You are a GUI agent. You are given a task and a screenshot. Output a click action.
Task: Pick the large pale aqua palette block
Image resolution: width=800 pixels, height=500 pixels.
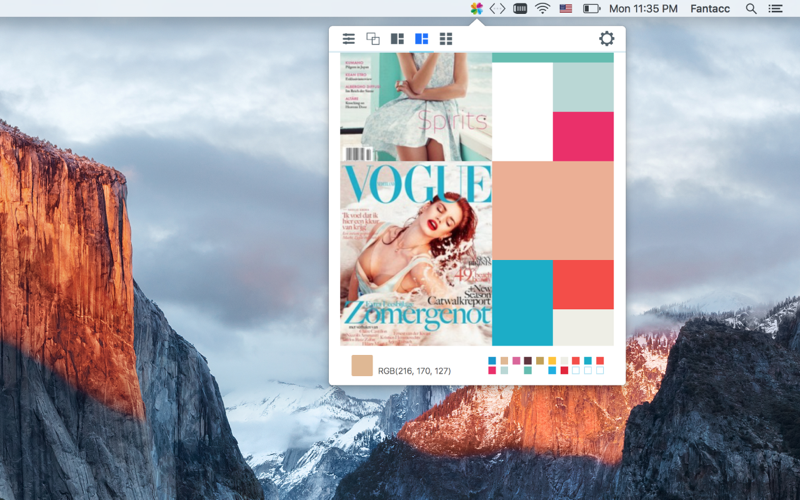pyautogui.click(x=583, y=87)
